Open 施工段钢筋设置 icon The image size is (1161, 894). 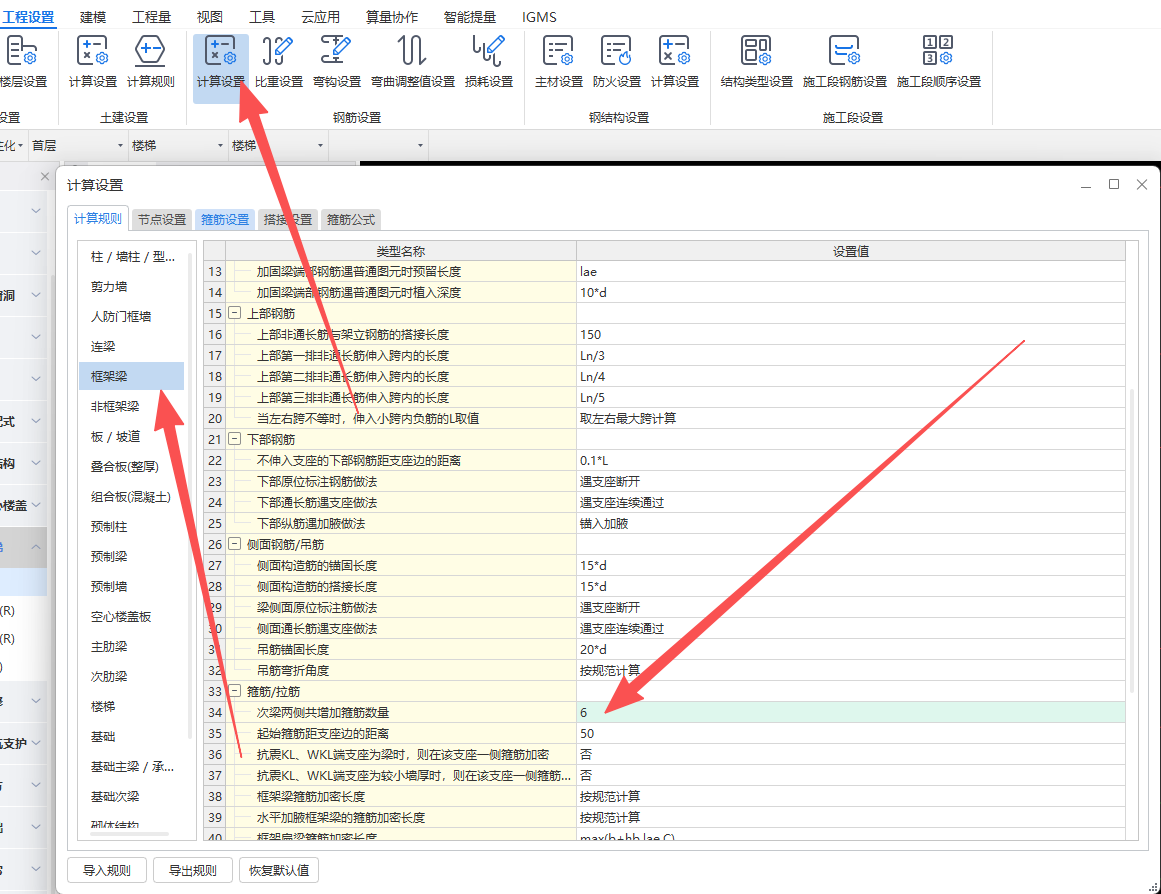844,62
